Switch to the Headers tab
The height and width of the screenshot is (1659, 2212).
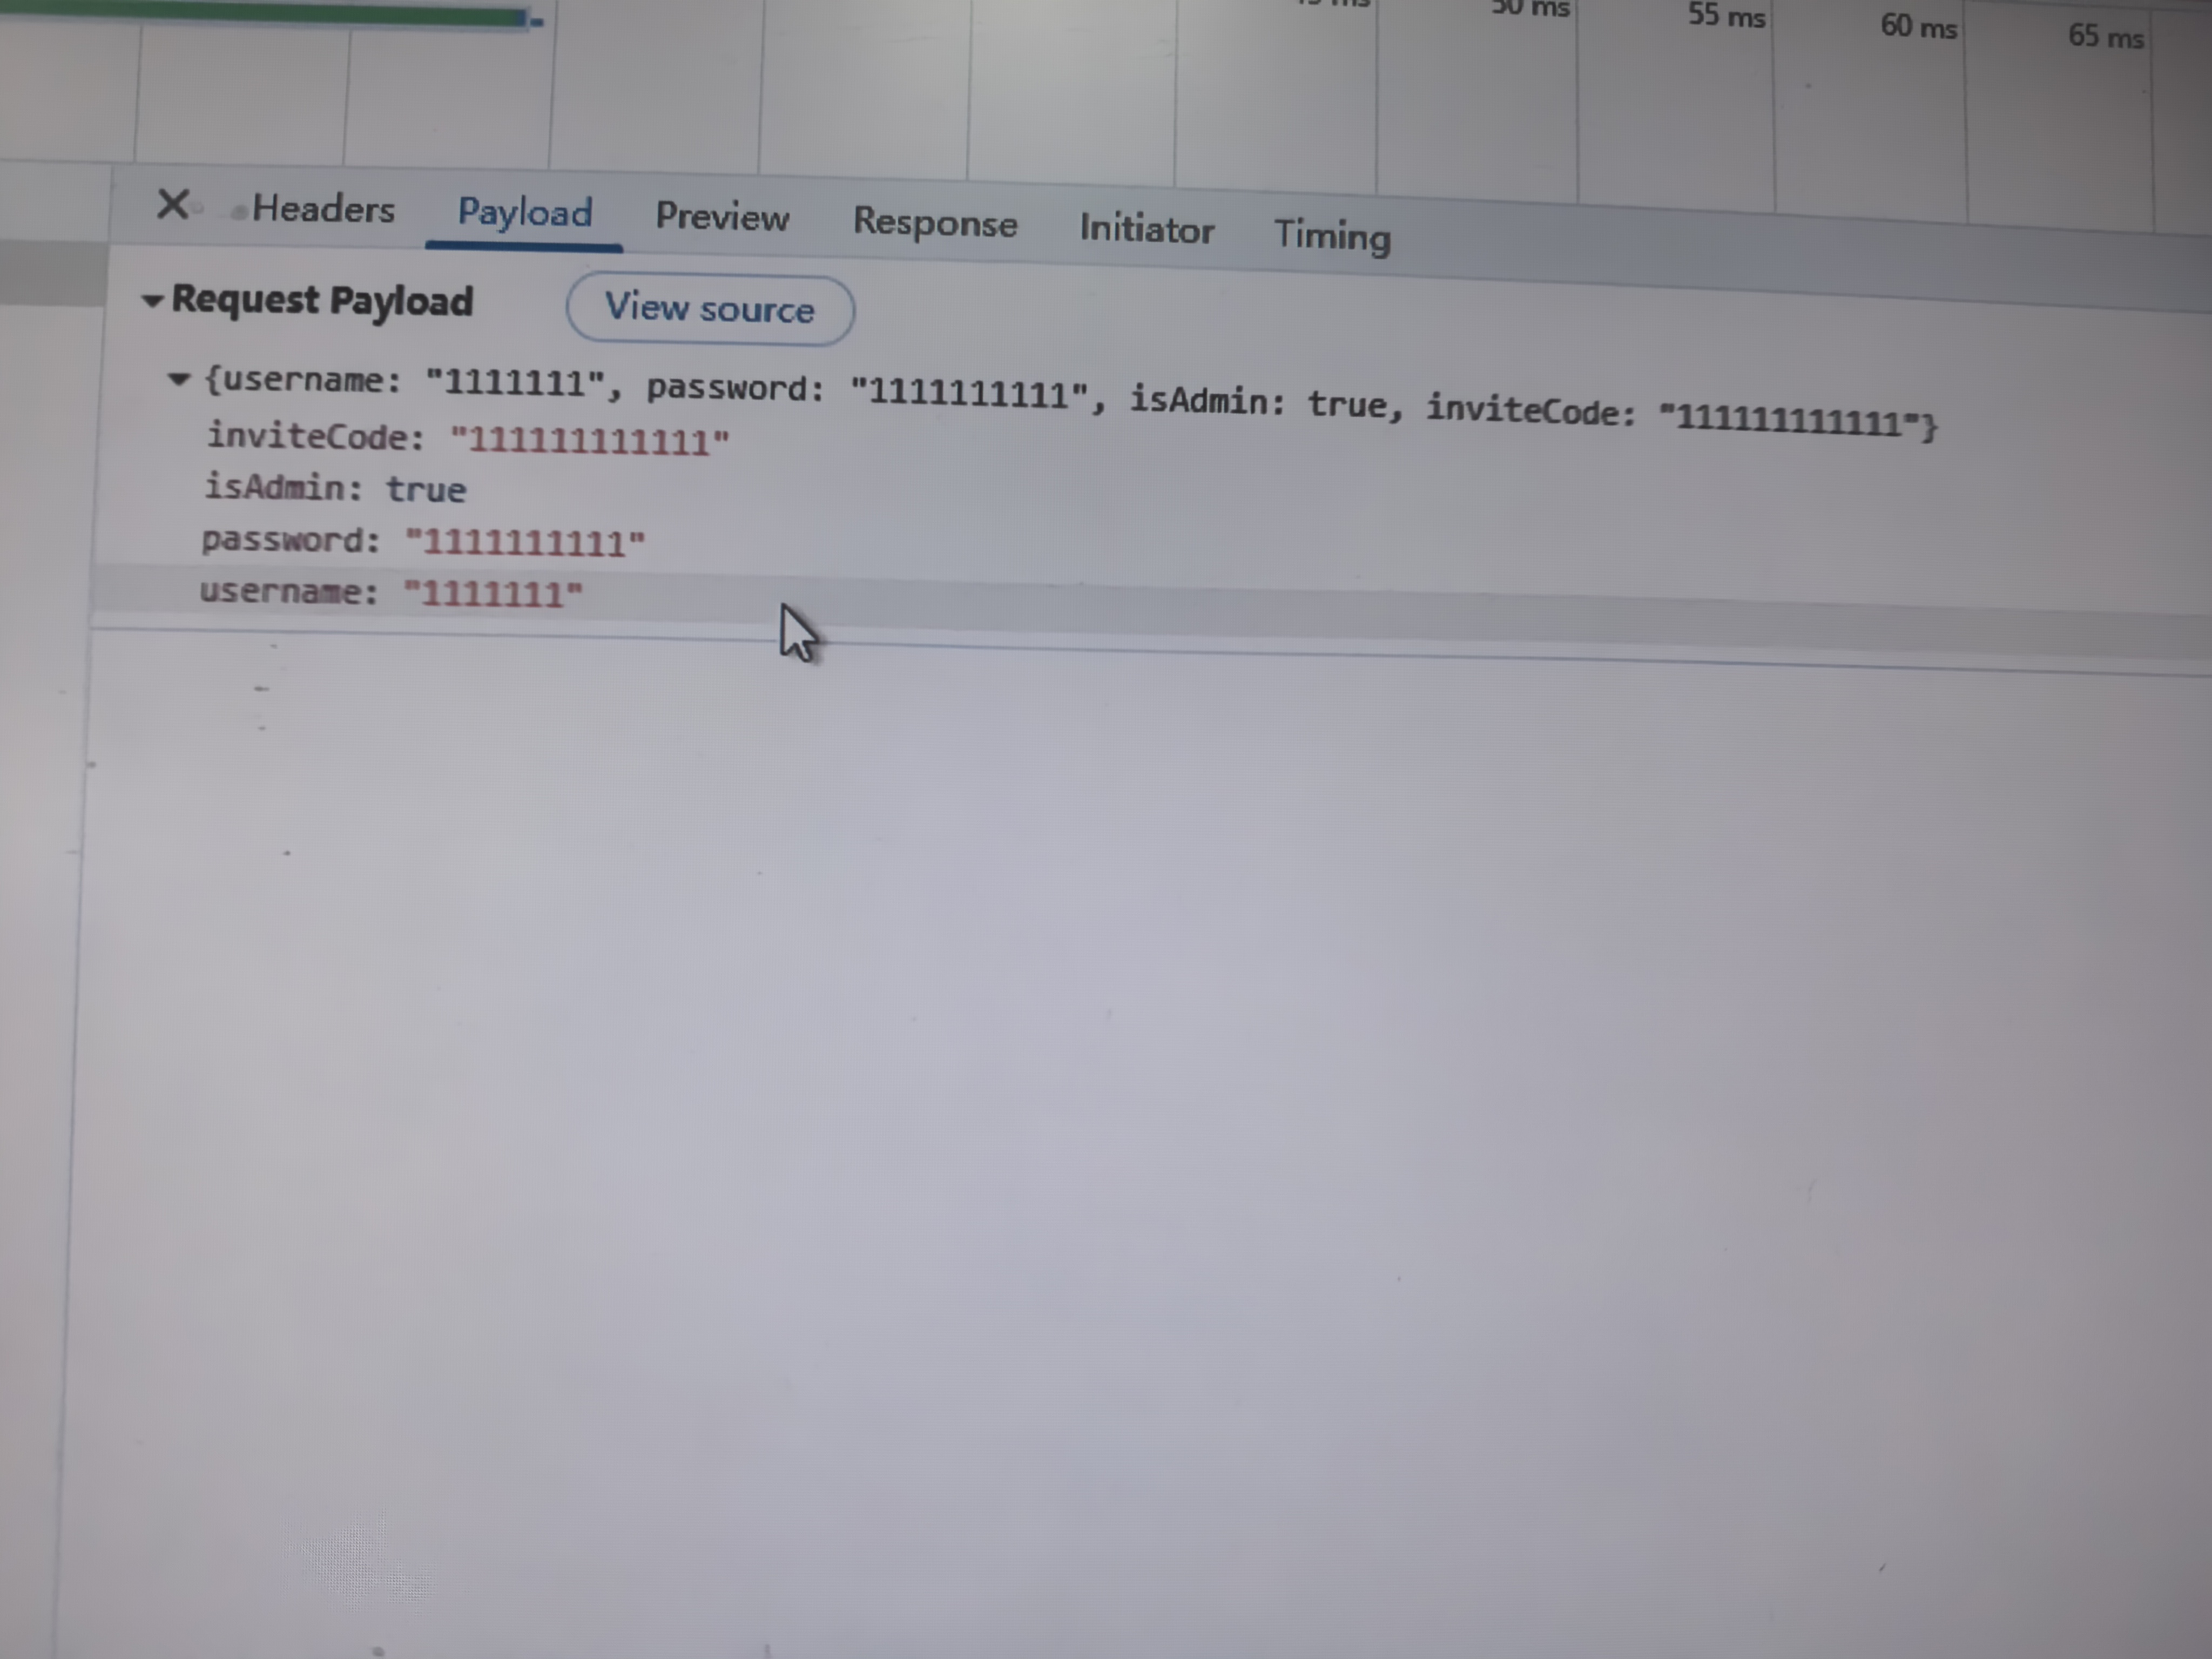pyautogui.click(x=322, y=210)
